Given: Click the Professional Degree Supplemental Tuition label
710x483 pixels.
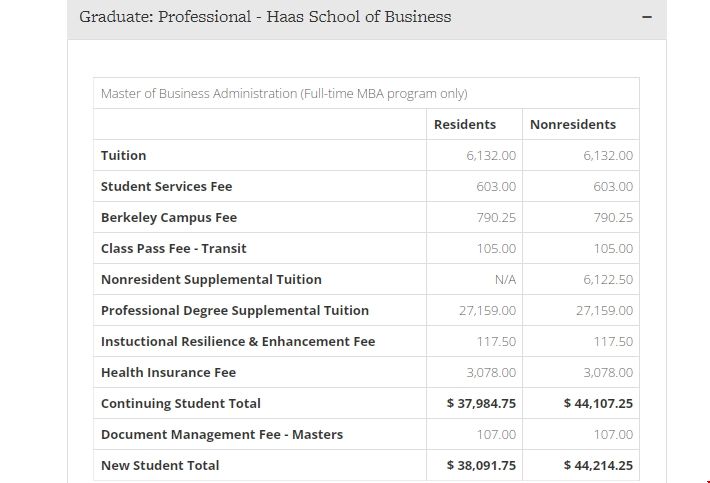Looking at the screenshot, I should 235,310.
